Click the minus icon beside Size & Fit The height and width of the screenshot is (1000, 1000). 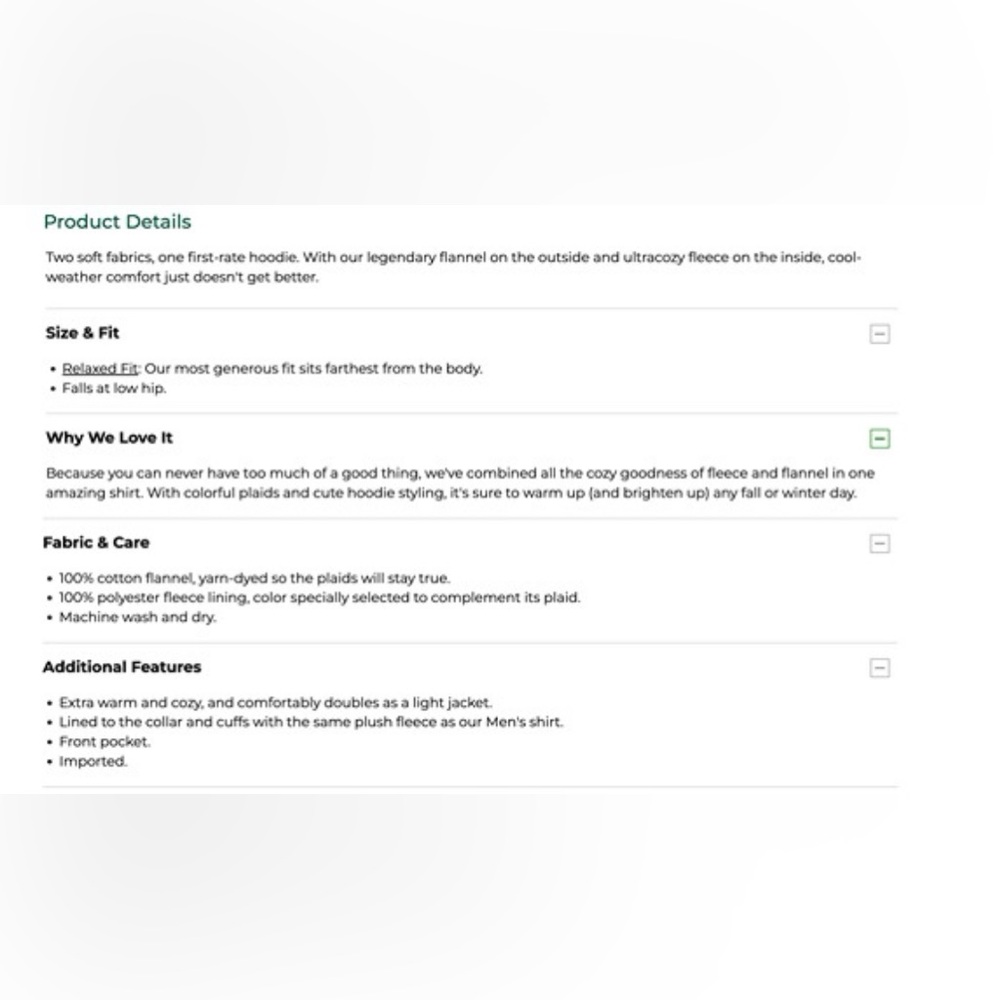(x=879, y=334)
